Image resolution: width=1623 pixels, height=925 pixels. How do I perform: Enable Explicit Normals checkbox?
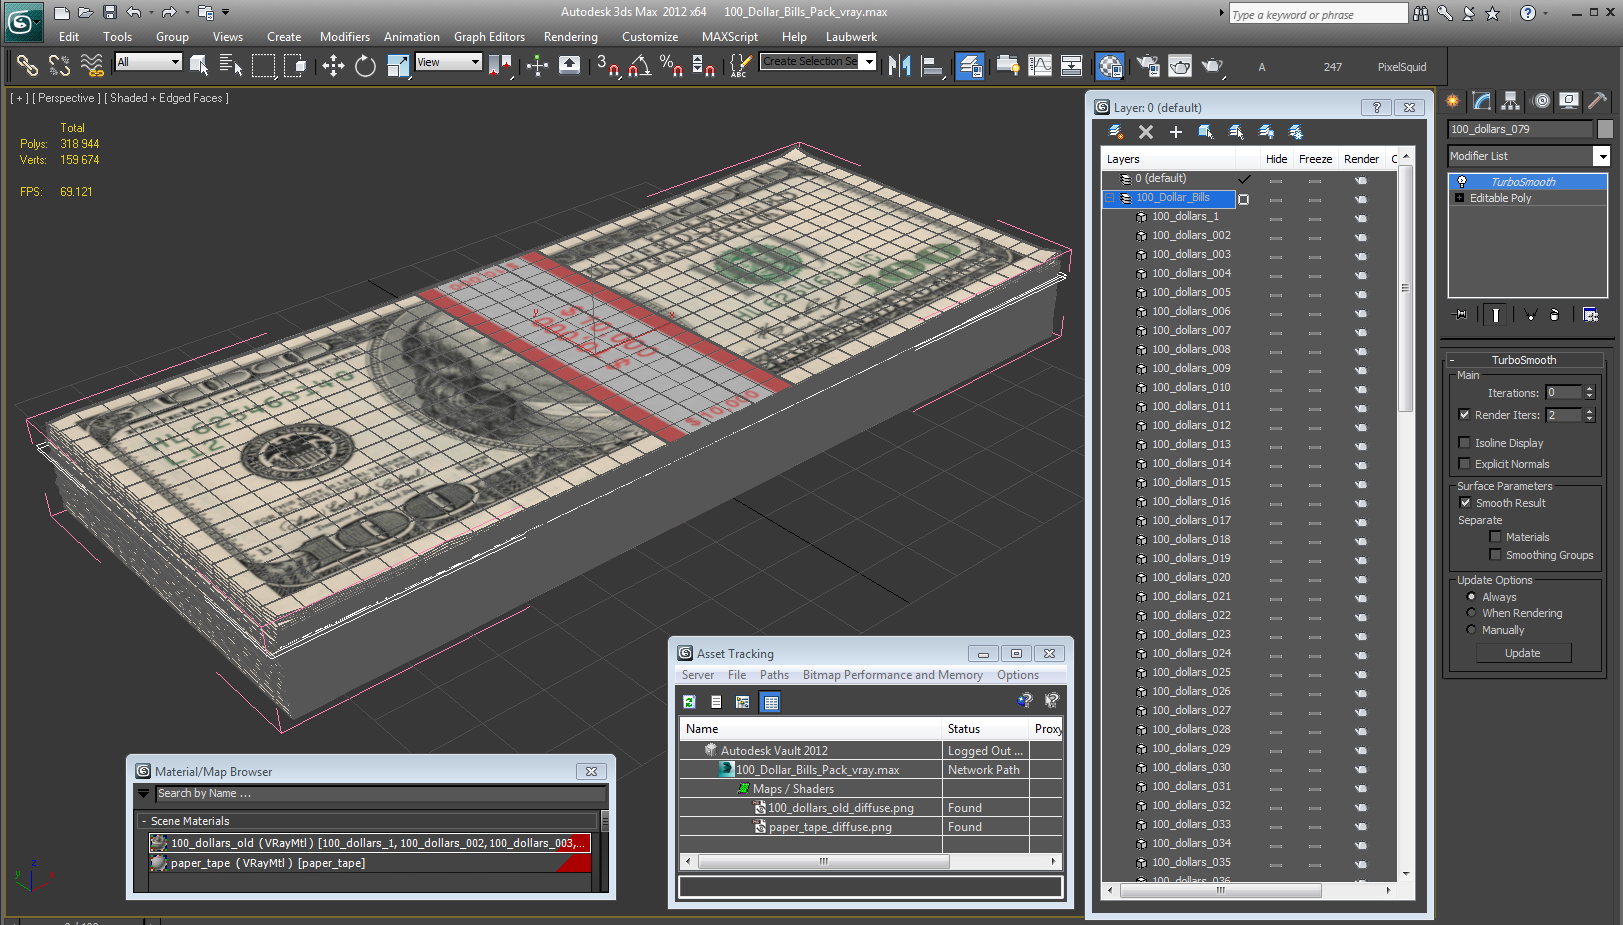[x=1464, y=464]
